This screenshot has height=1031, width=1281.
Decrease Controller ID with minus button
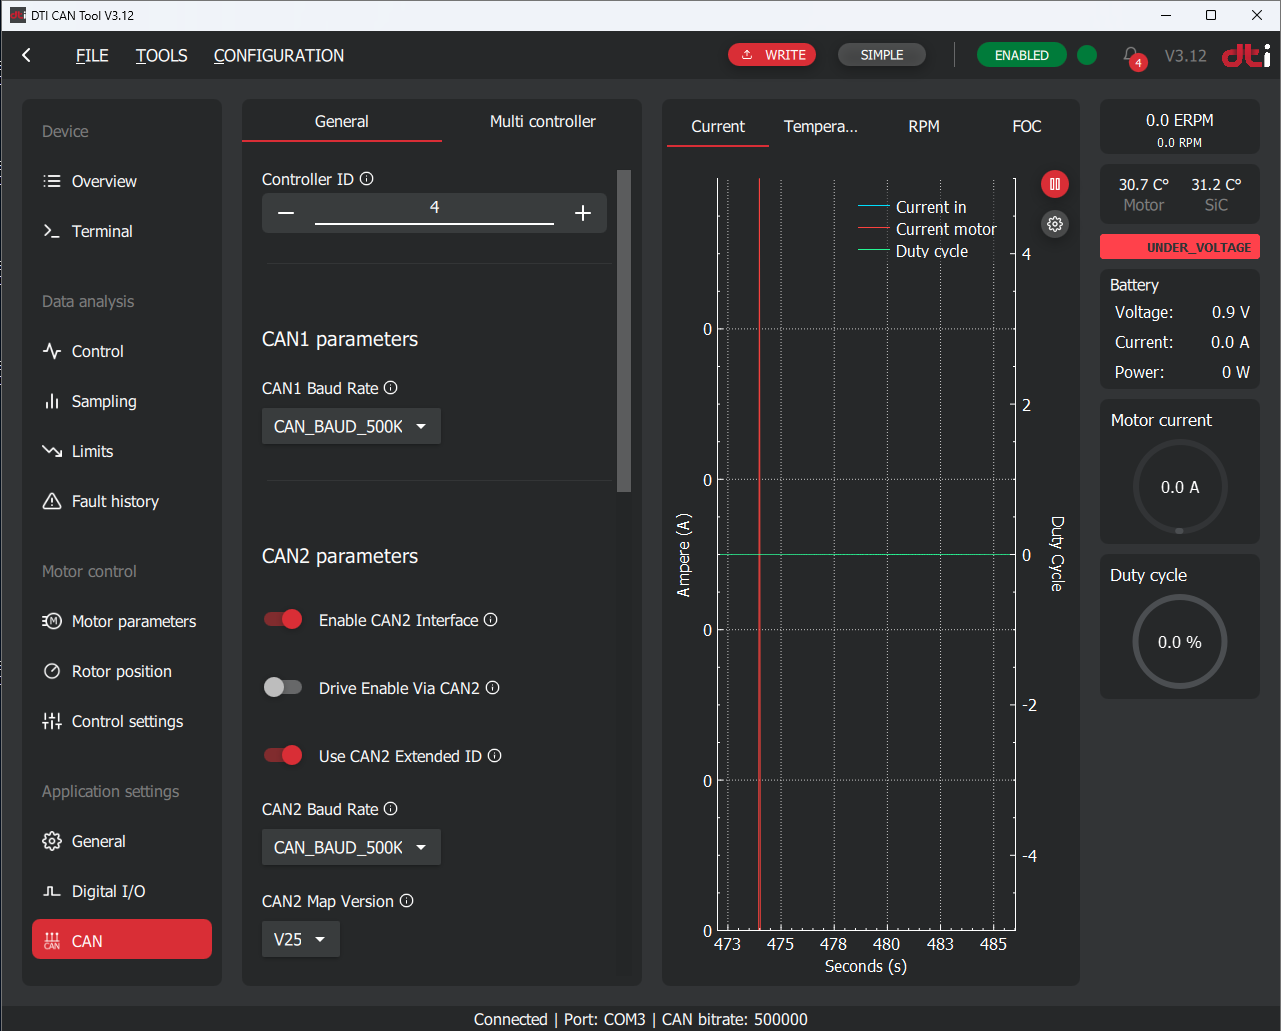[286, 213]
